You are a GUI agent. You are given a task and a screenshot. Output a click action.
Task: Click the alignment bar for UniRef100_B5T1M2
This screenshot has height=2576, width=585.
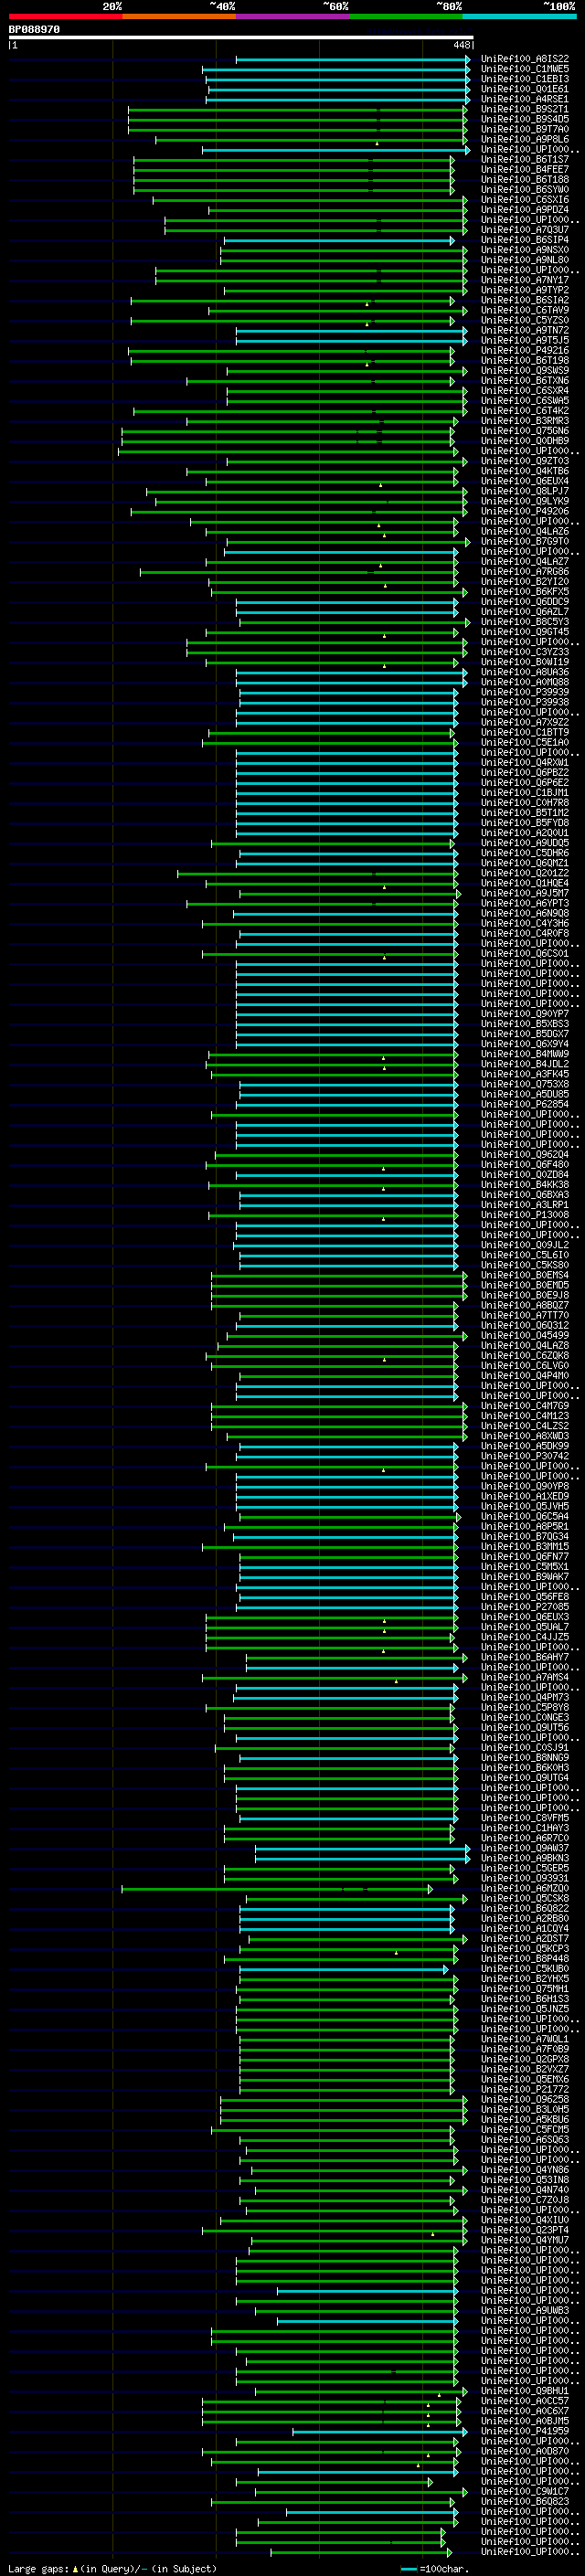tap(347, 814)
